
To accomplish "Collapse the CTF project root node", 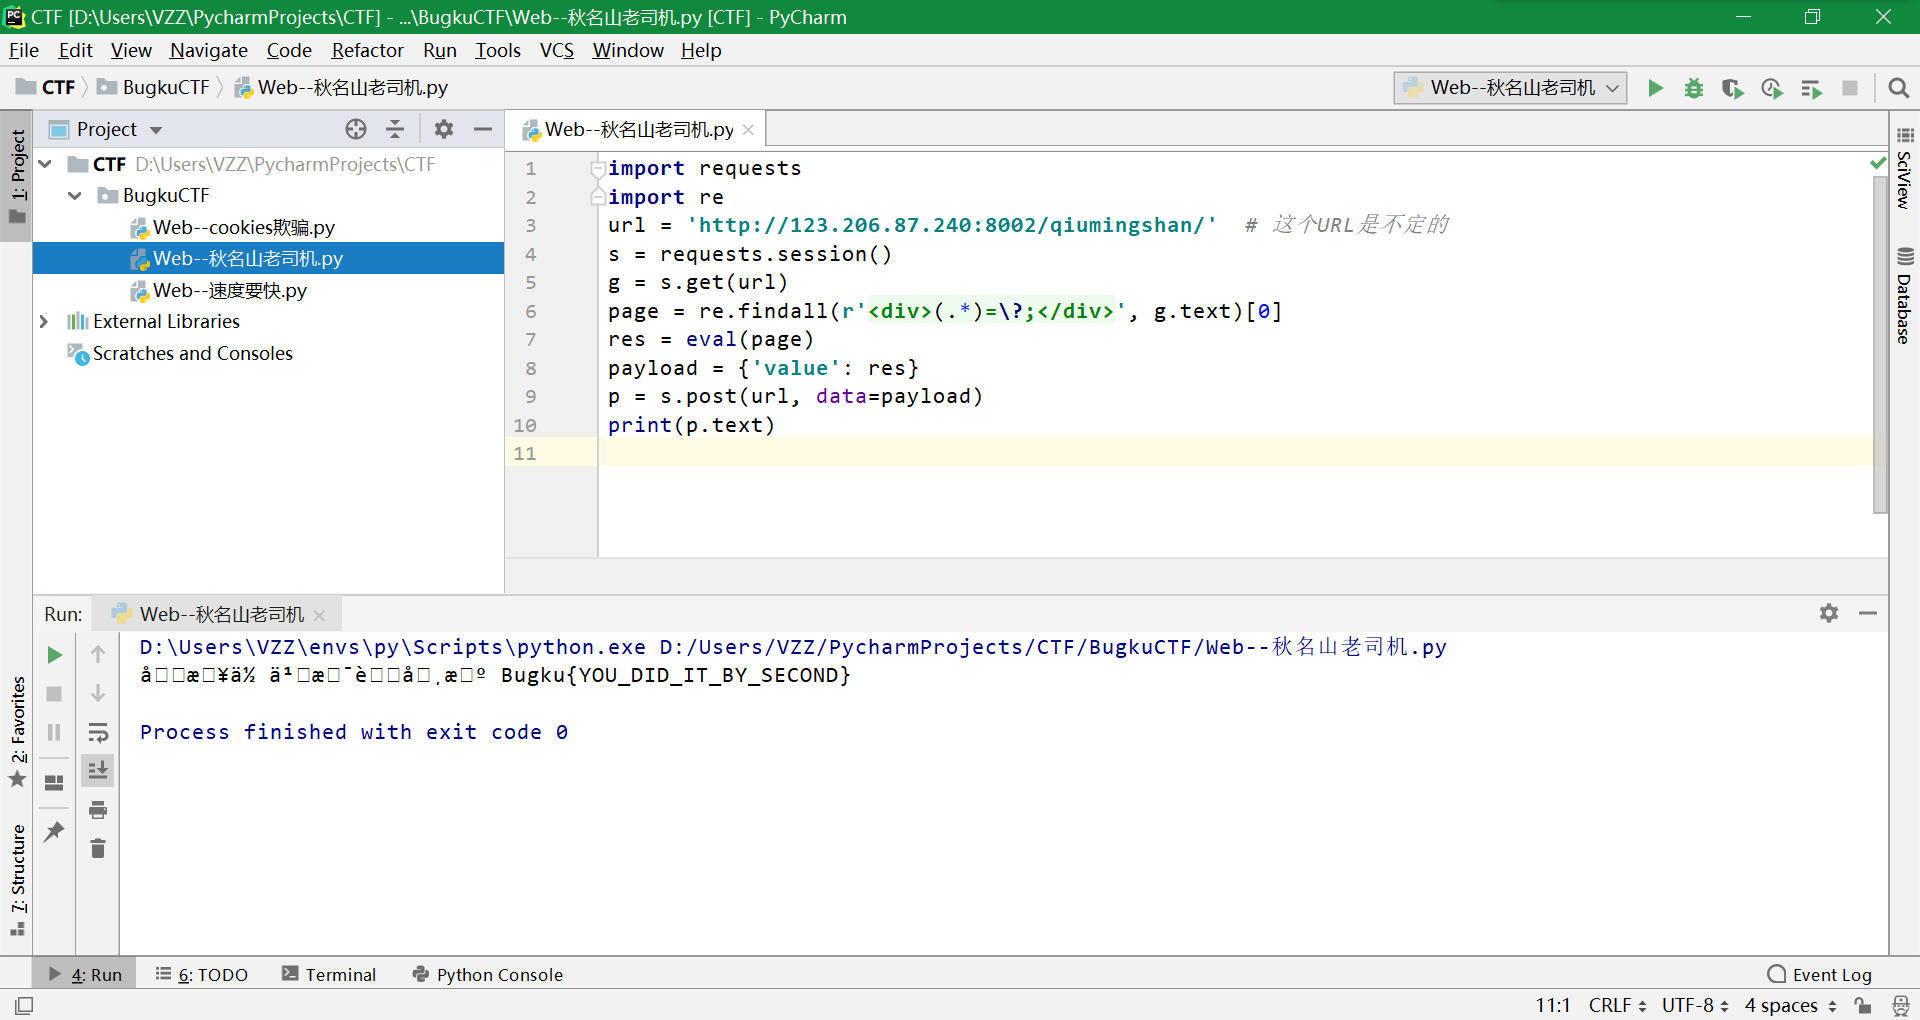I will [45, 164].
